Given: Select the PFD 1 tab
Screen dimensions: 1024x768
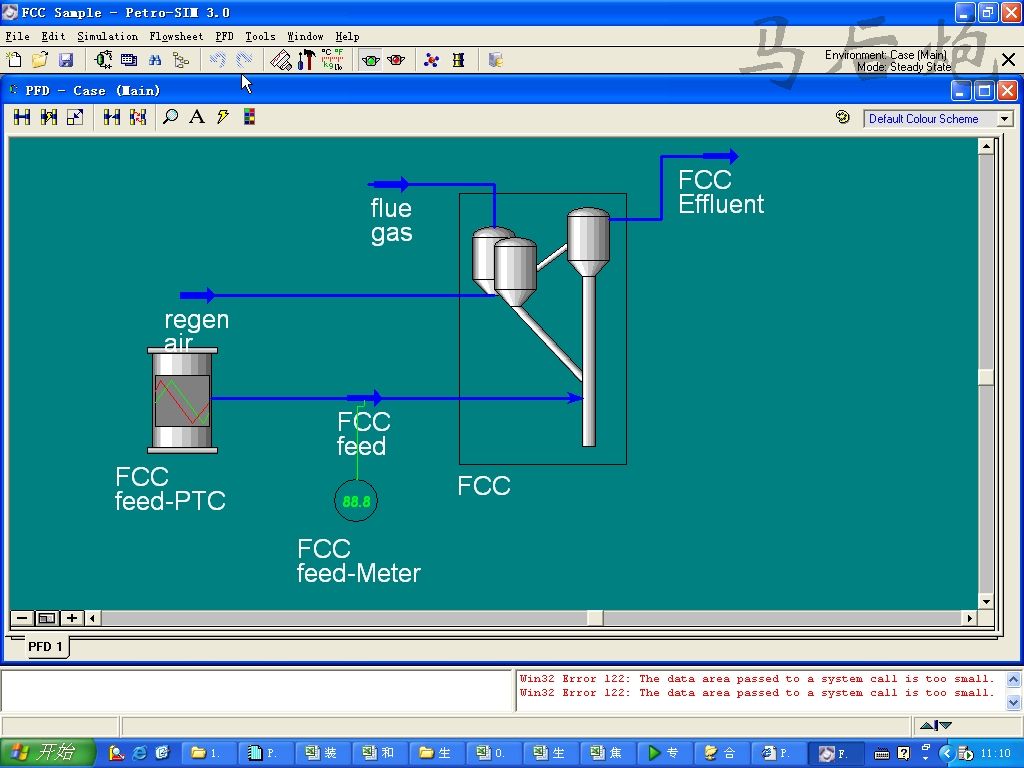Looking at the screenshot, I should pos(45,646).
